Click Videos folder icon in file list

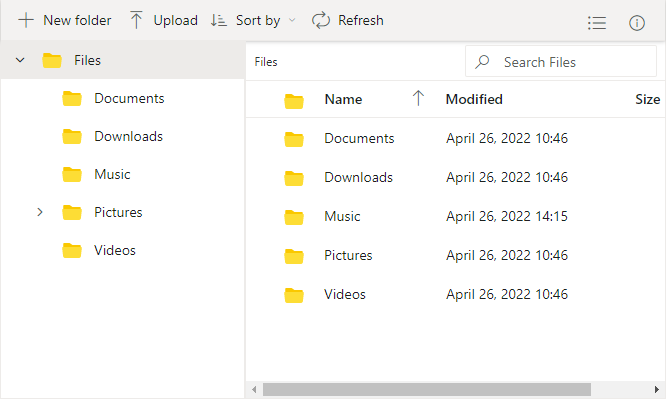click(x=294, y=295)
